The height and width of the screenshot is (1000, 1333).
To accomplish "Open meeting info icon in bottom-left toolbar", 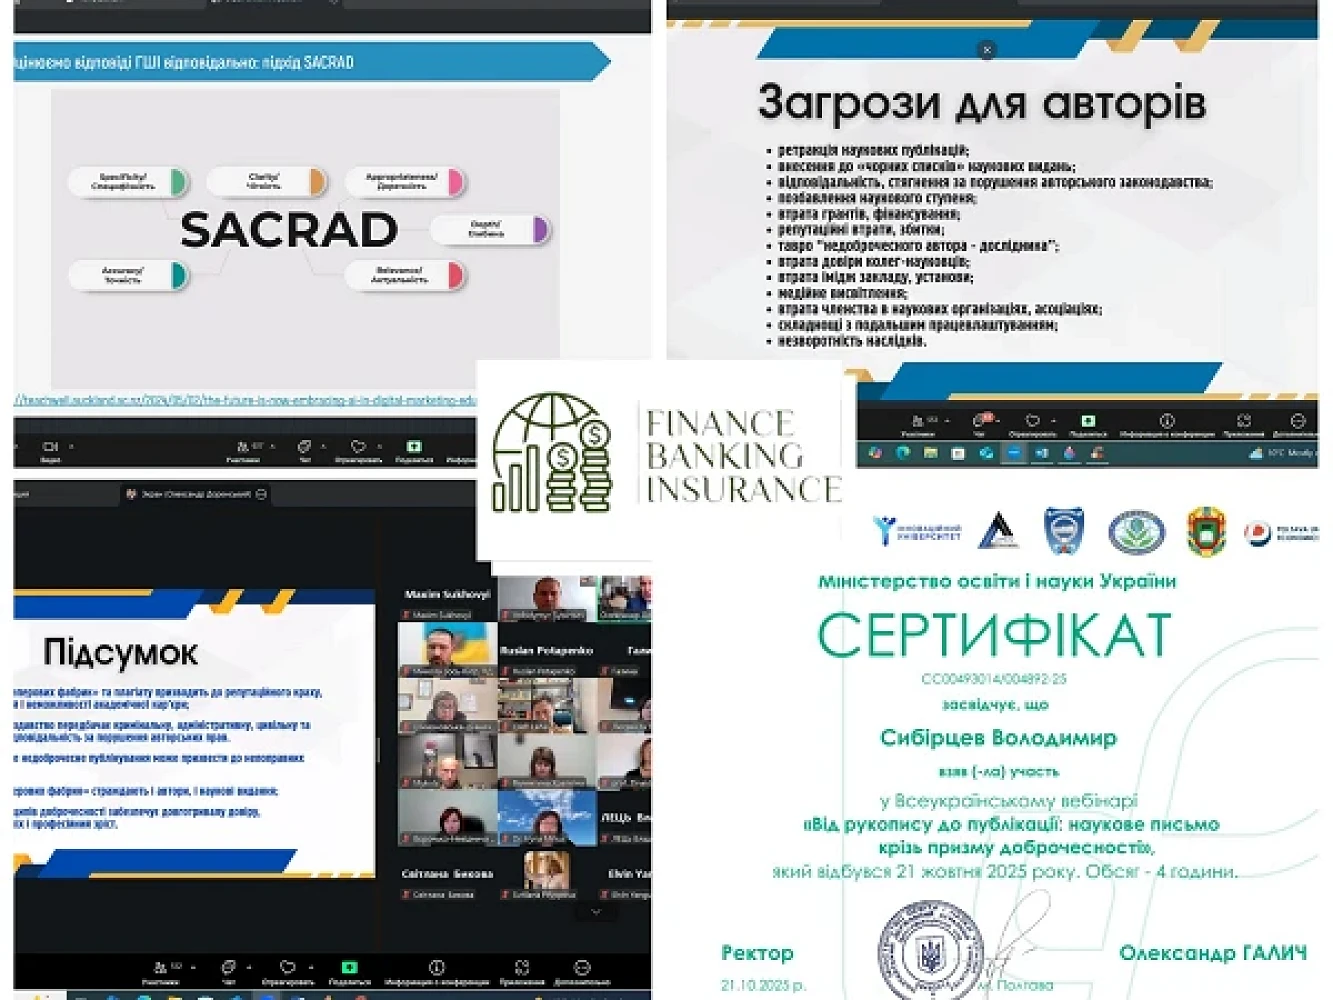I will click(436, 967).
